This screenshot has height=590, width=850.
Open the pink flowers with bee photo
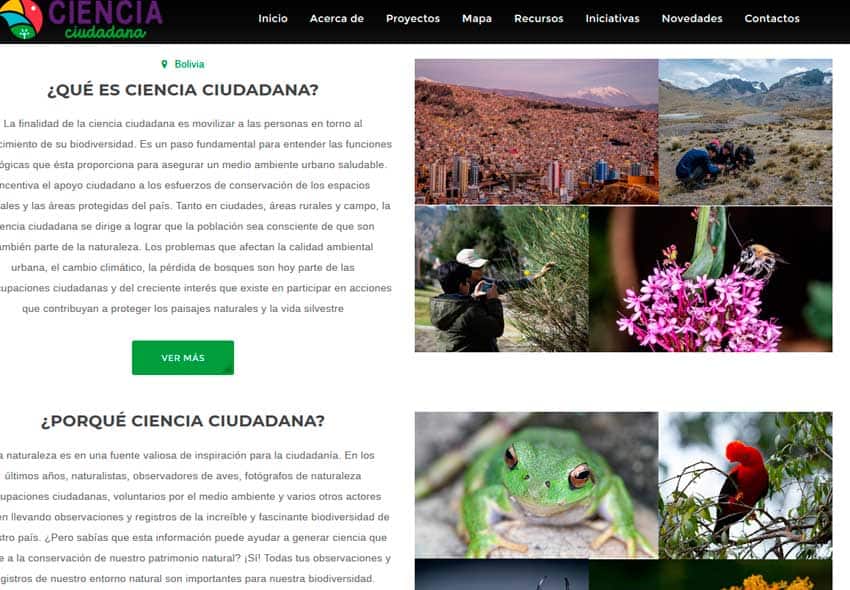[710, 279]
